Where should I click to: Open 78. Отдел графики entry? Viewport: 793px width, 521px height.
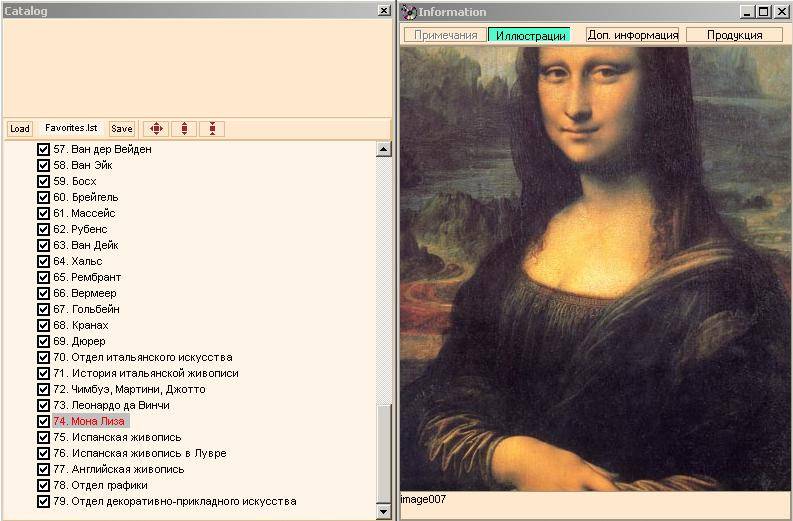coord(100,486)
